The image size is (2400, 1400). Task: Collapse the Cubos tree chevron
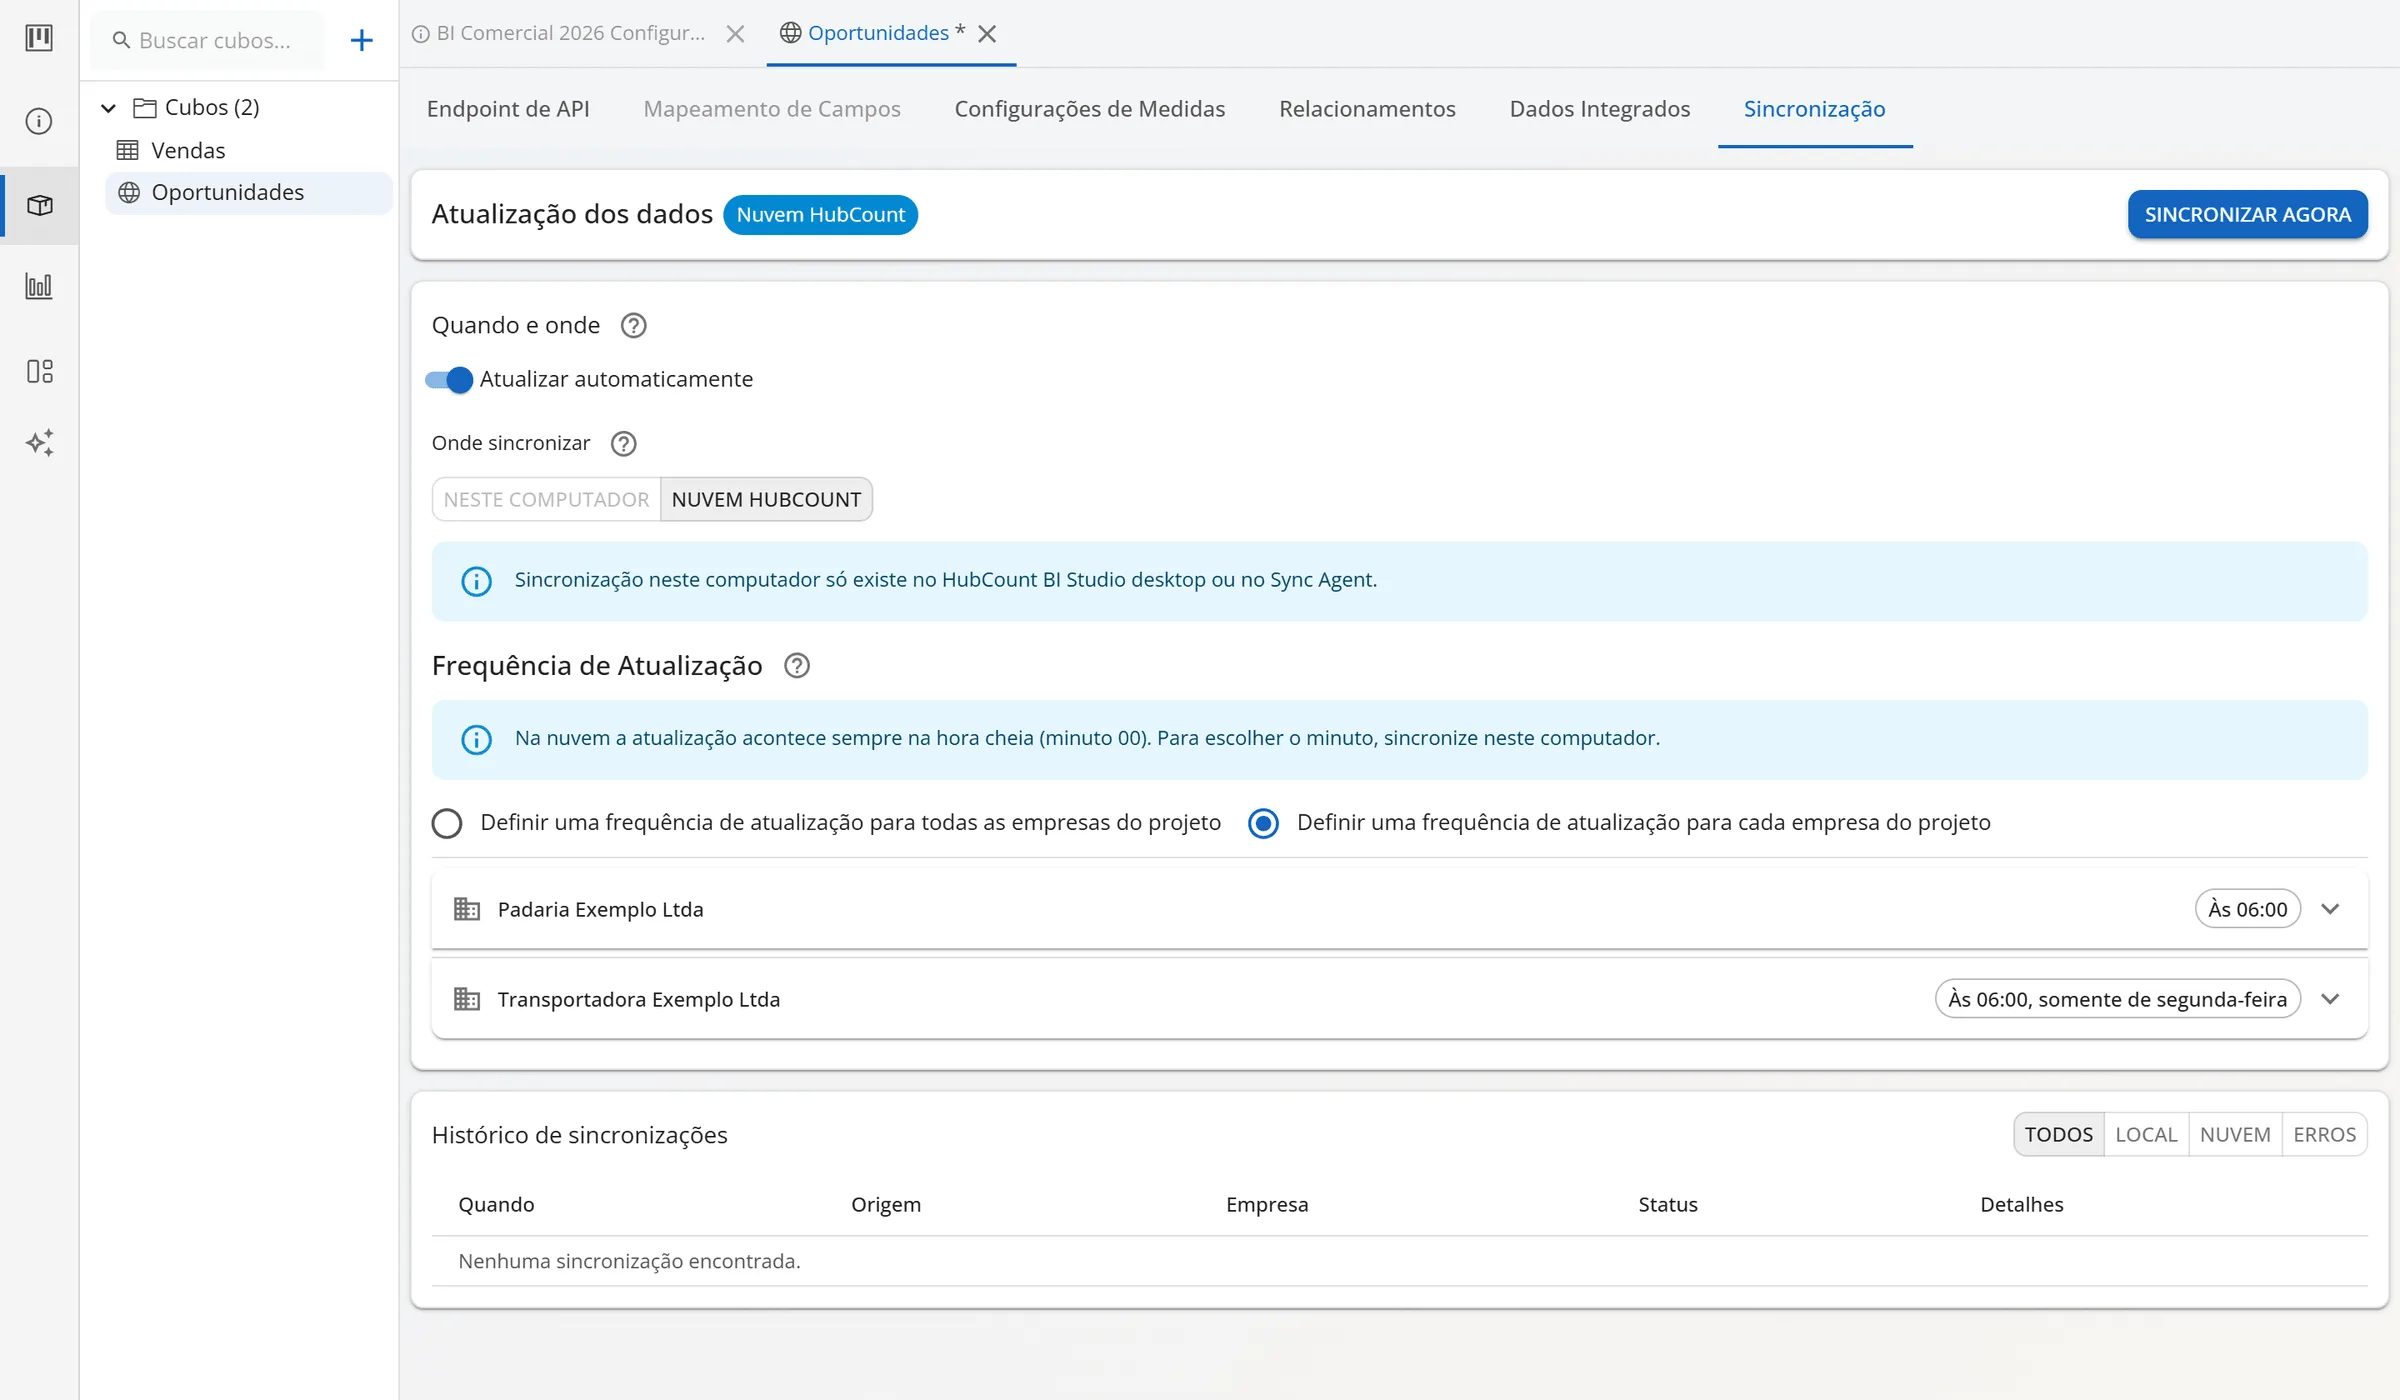109,107
